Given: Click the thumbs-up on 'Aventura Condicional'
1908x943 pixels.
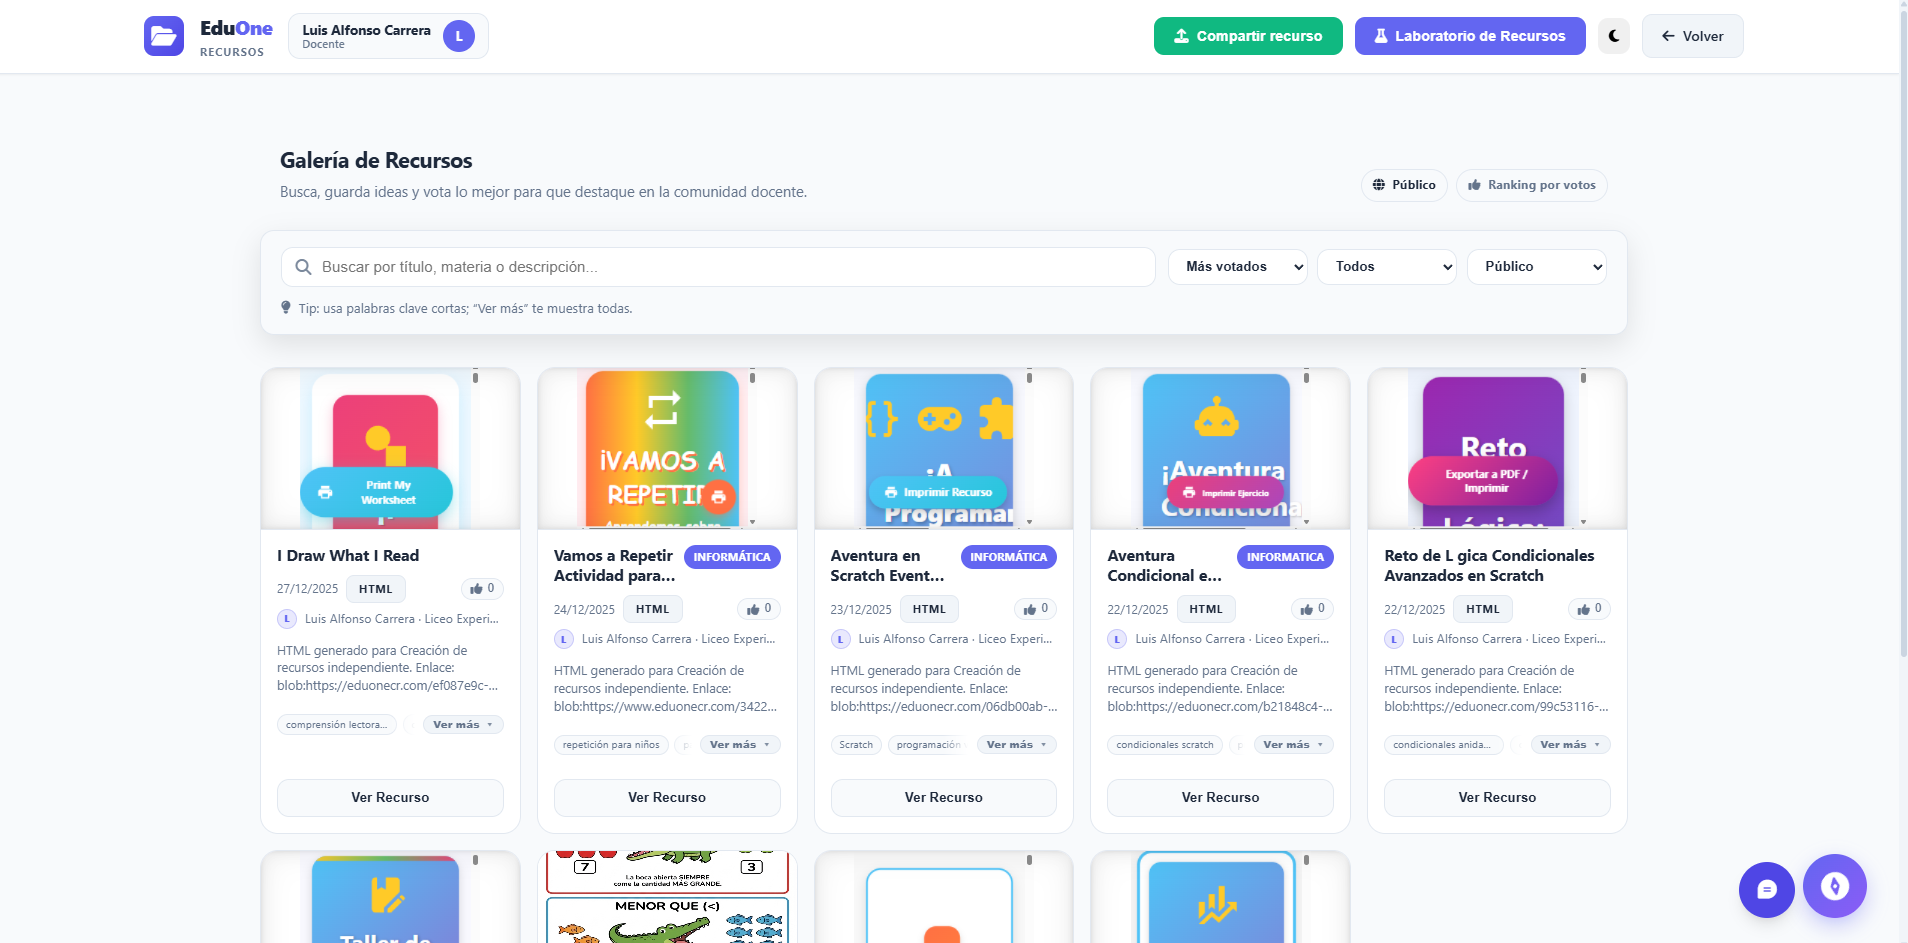Looking at the screenshot, I should click(1312, 609).
